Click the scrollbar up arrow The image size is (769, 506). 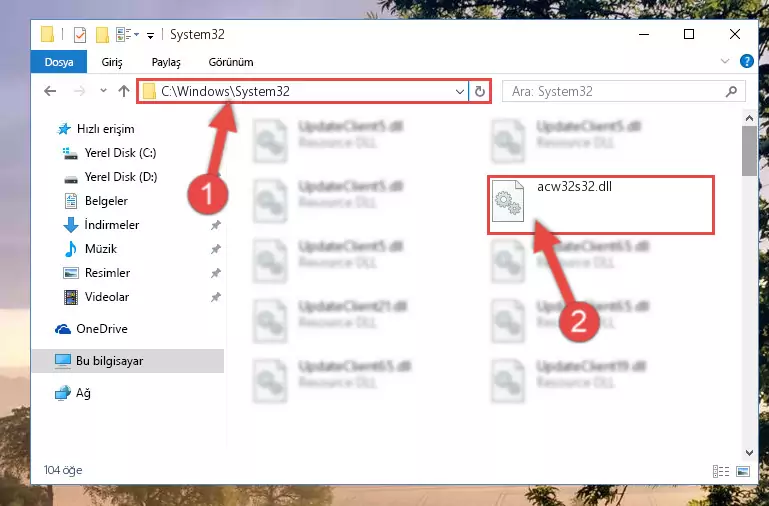click(x=749, y=118)
